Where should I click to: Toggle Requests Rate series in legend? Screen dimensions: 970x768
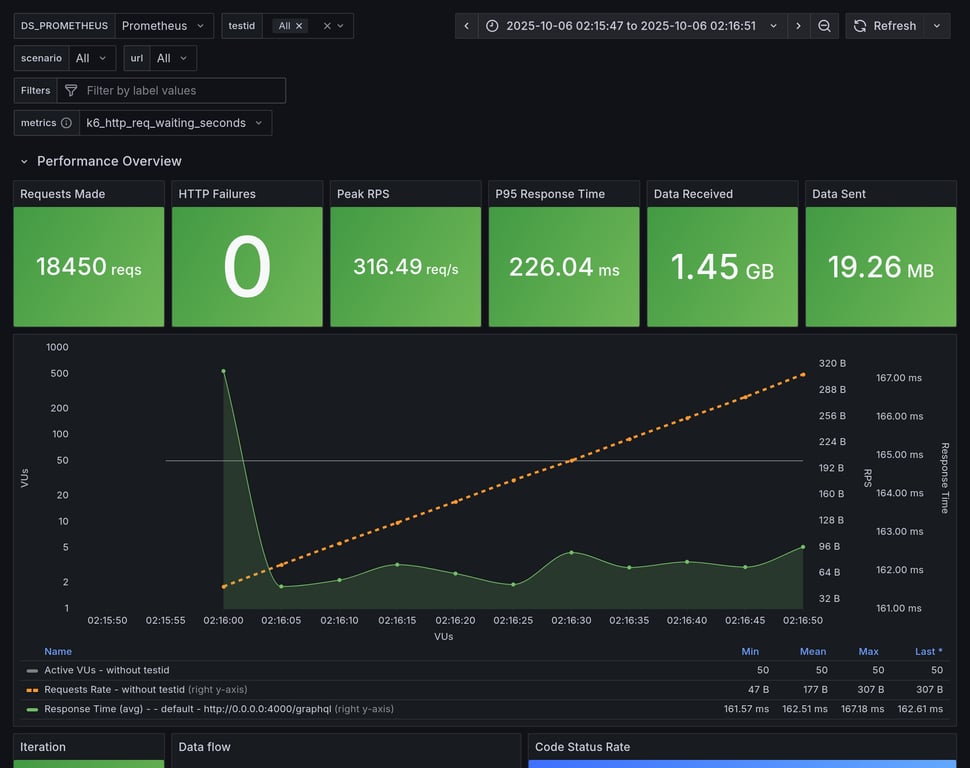(114, 689)
